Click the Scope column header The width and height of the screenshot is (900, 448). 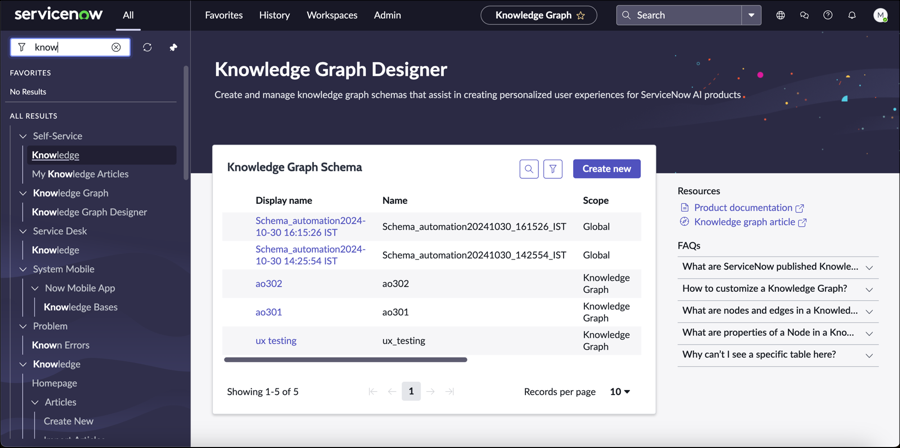point(596,201)
